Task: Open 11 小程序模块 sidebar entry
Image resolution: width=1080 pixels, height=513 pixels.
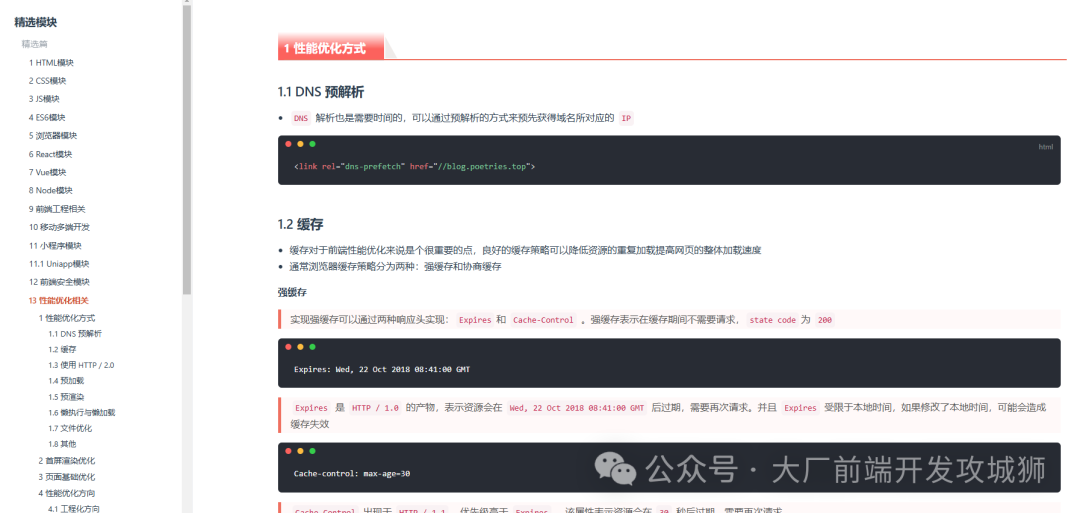Action: click(x=55, y=245)
